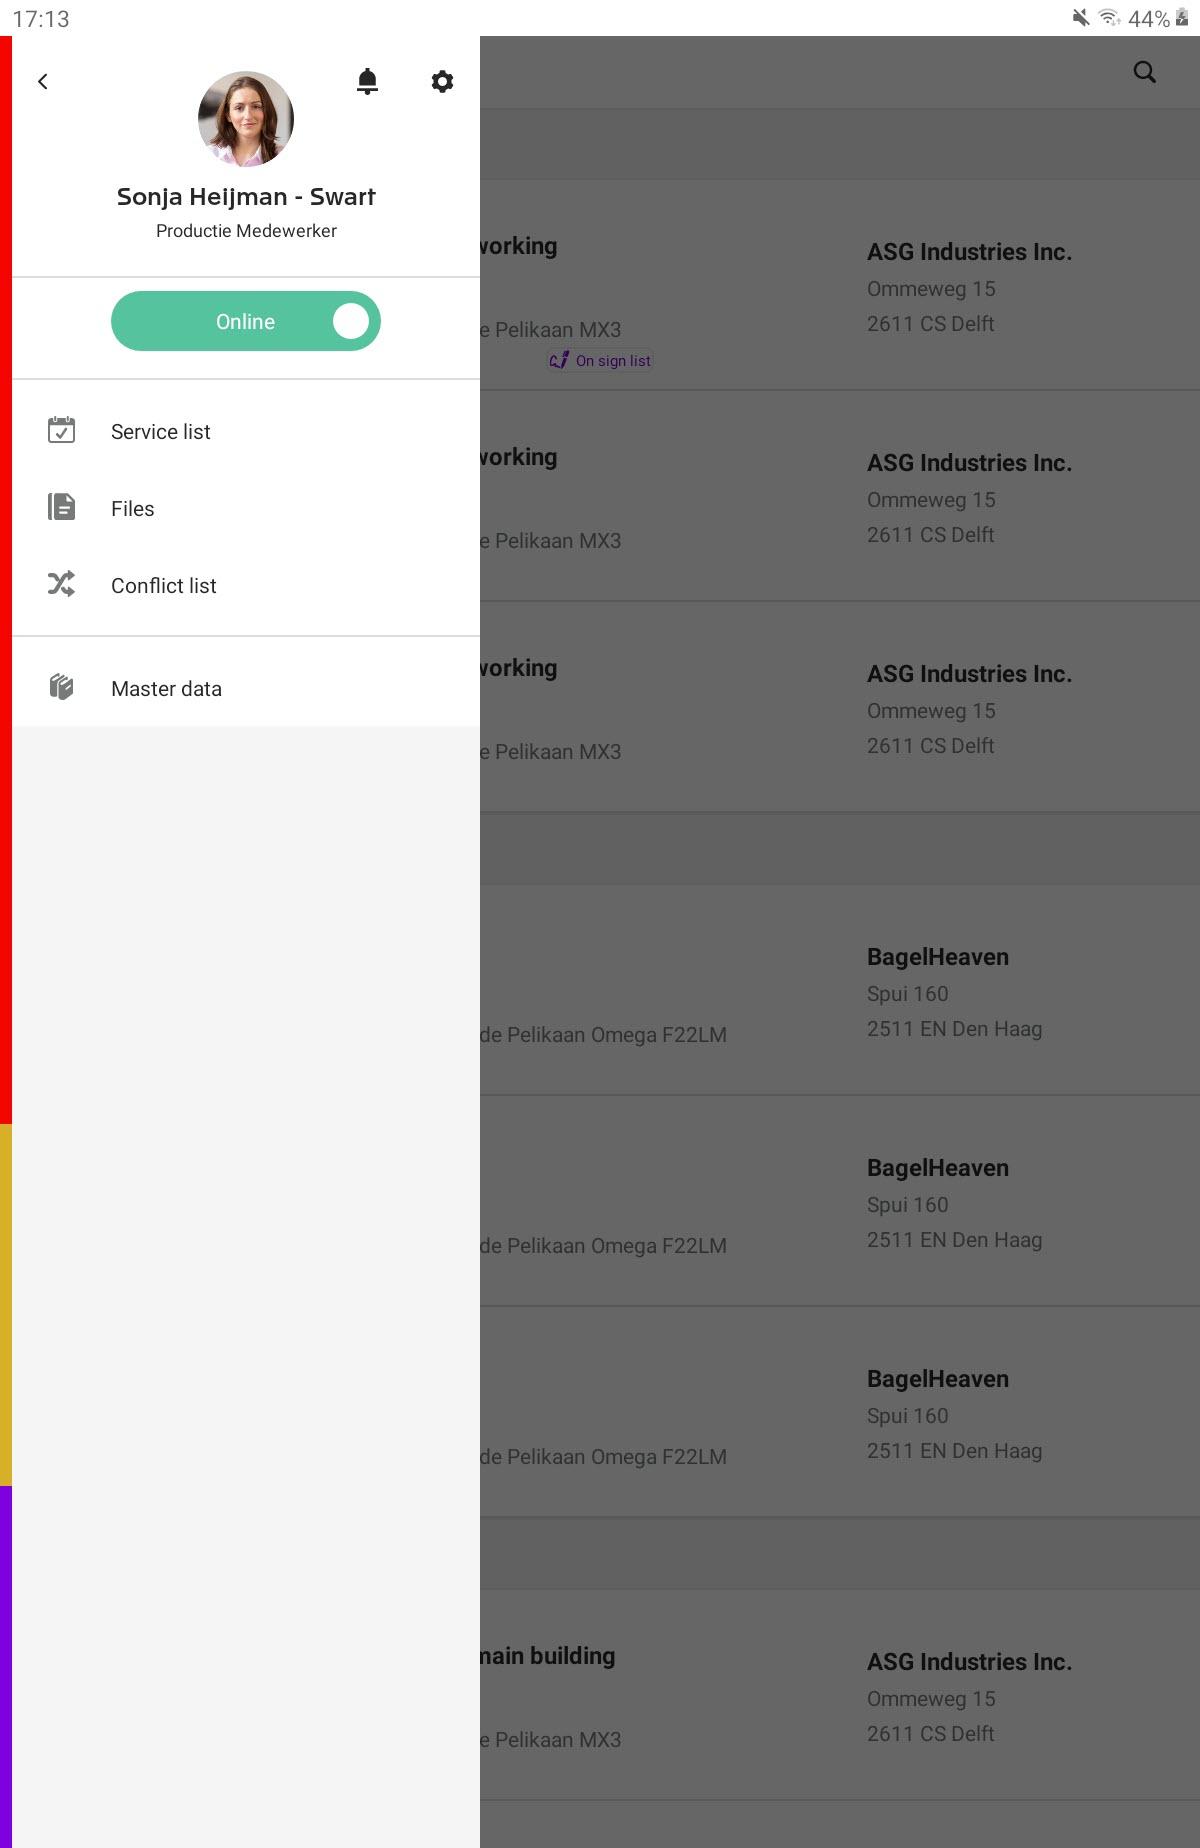Image resolution: width=1200 pixels, height=1848 pixels.
Task: Open notifications bell icon
Action: [x=367, y=81]
